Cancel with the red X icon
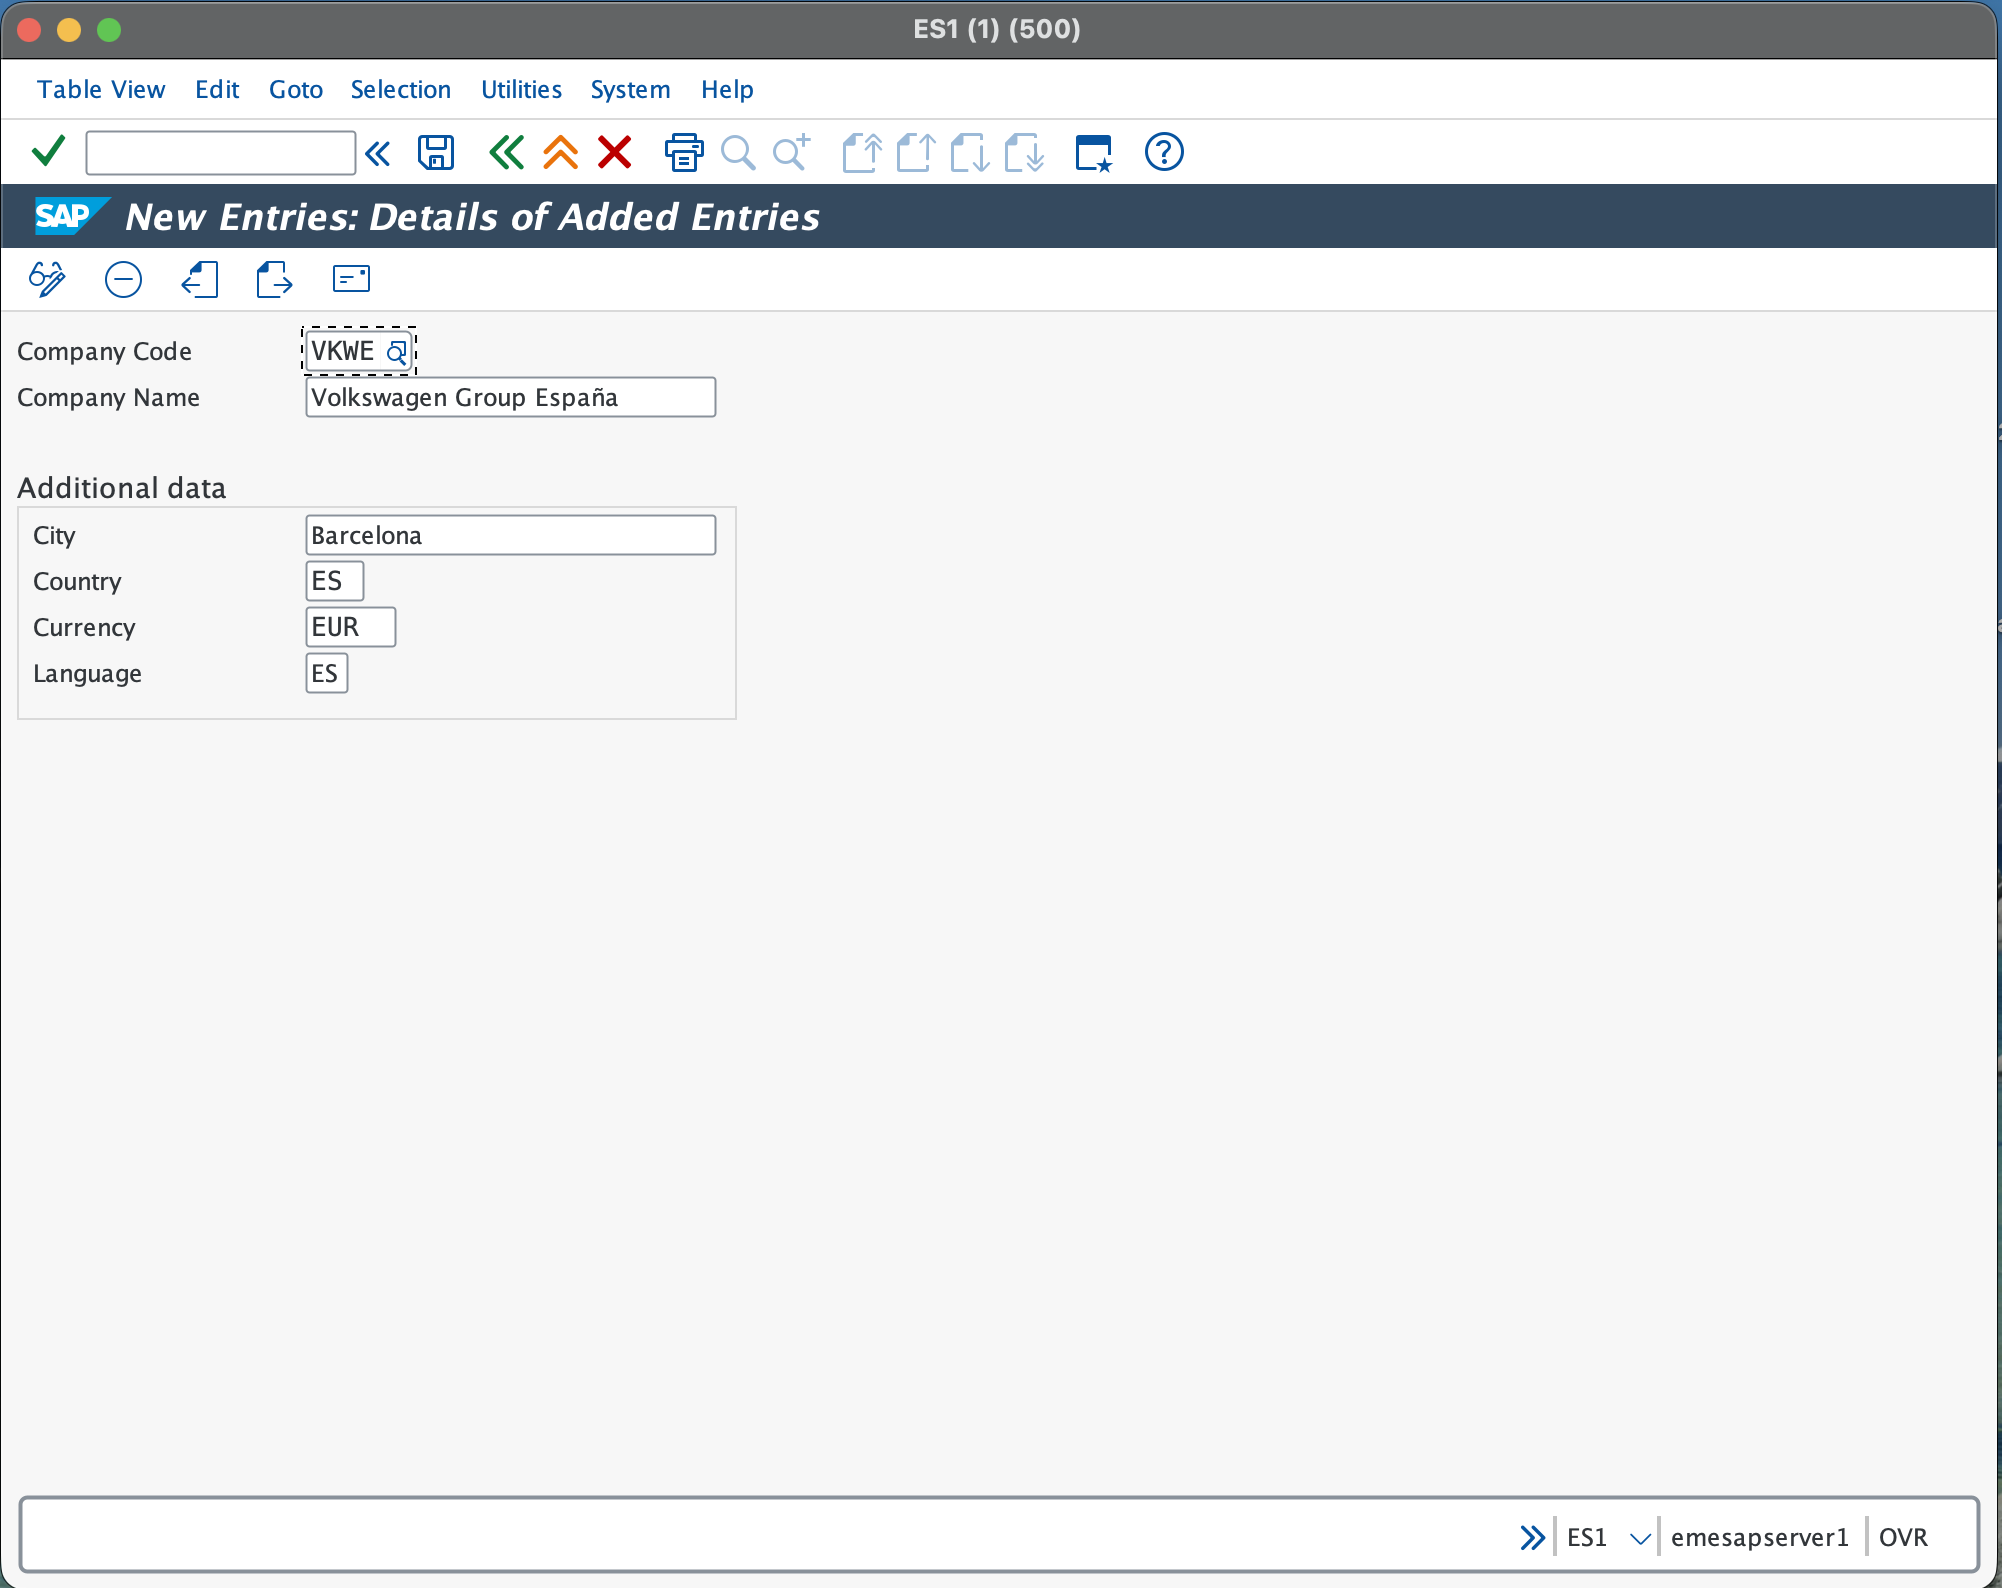The image size is (2002, 1588). click(614, 153)
